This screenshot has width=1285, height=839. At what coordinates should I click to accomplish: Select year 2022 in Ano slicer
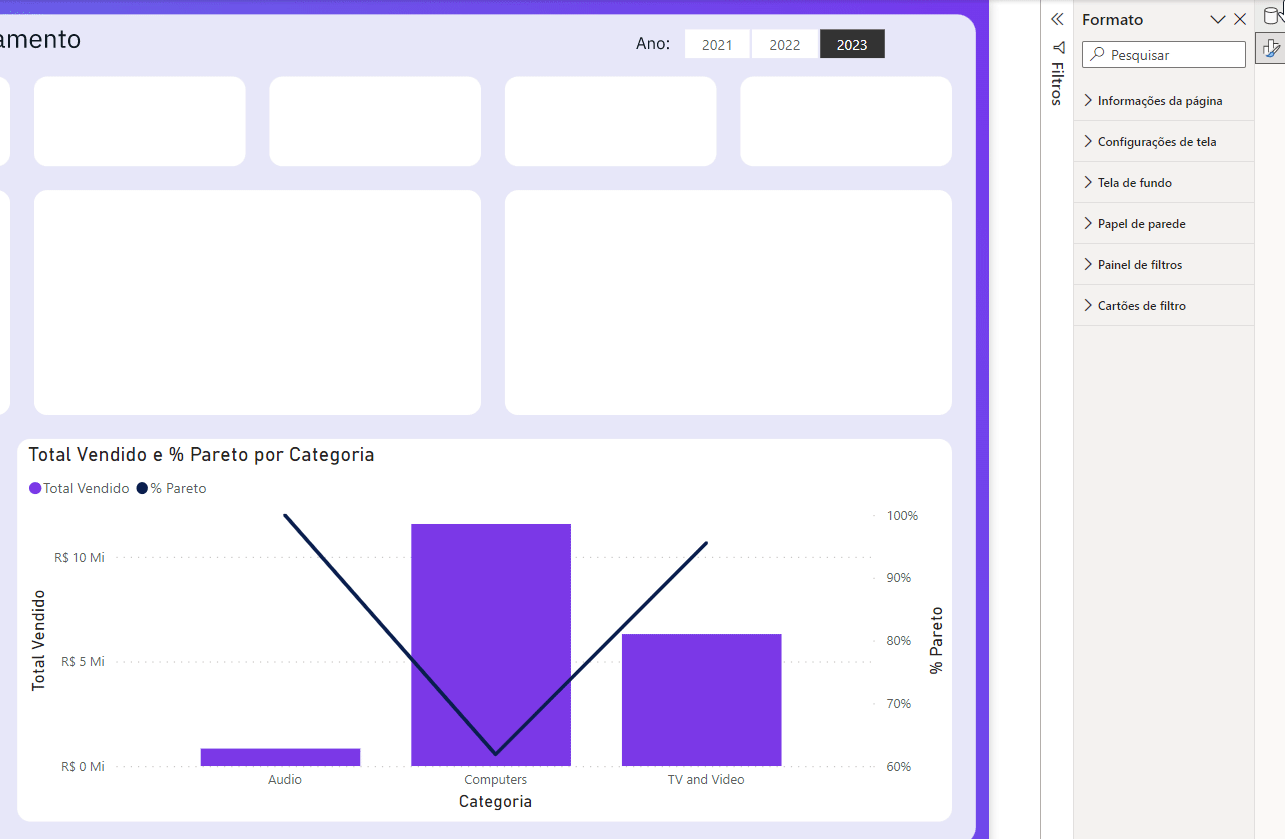pos(785,44)
